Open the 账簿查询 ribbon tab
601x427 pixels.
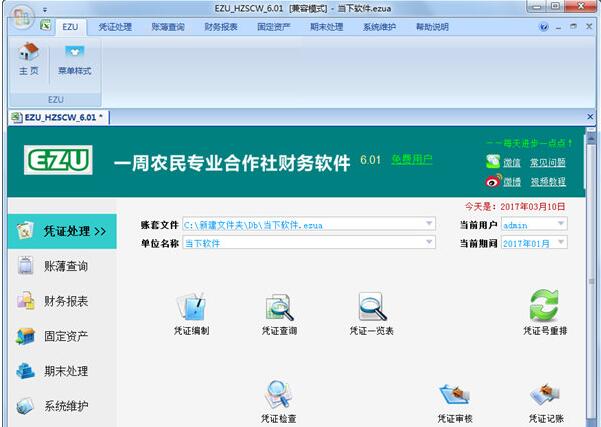[x=168, y=27]
